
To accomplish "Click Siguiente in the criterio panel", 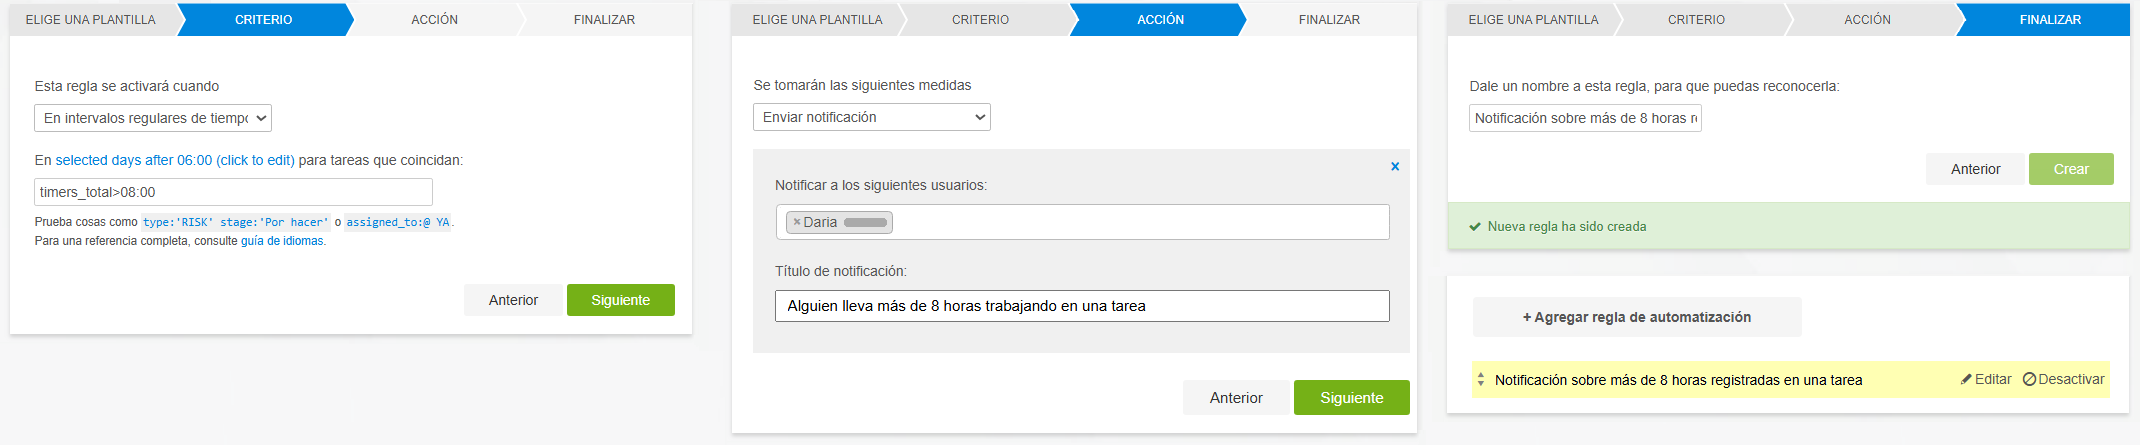I will tap(620, 300).
